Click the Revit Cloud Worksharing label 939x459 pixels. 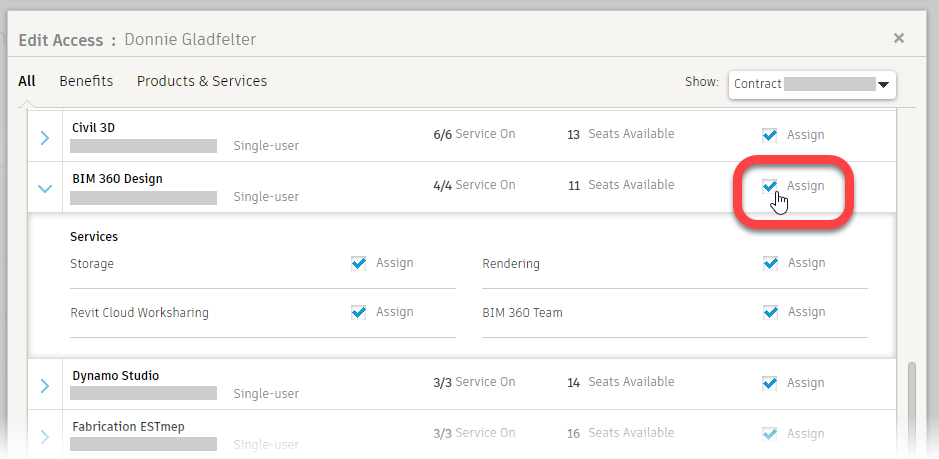tap(140, 313)
